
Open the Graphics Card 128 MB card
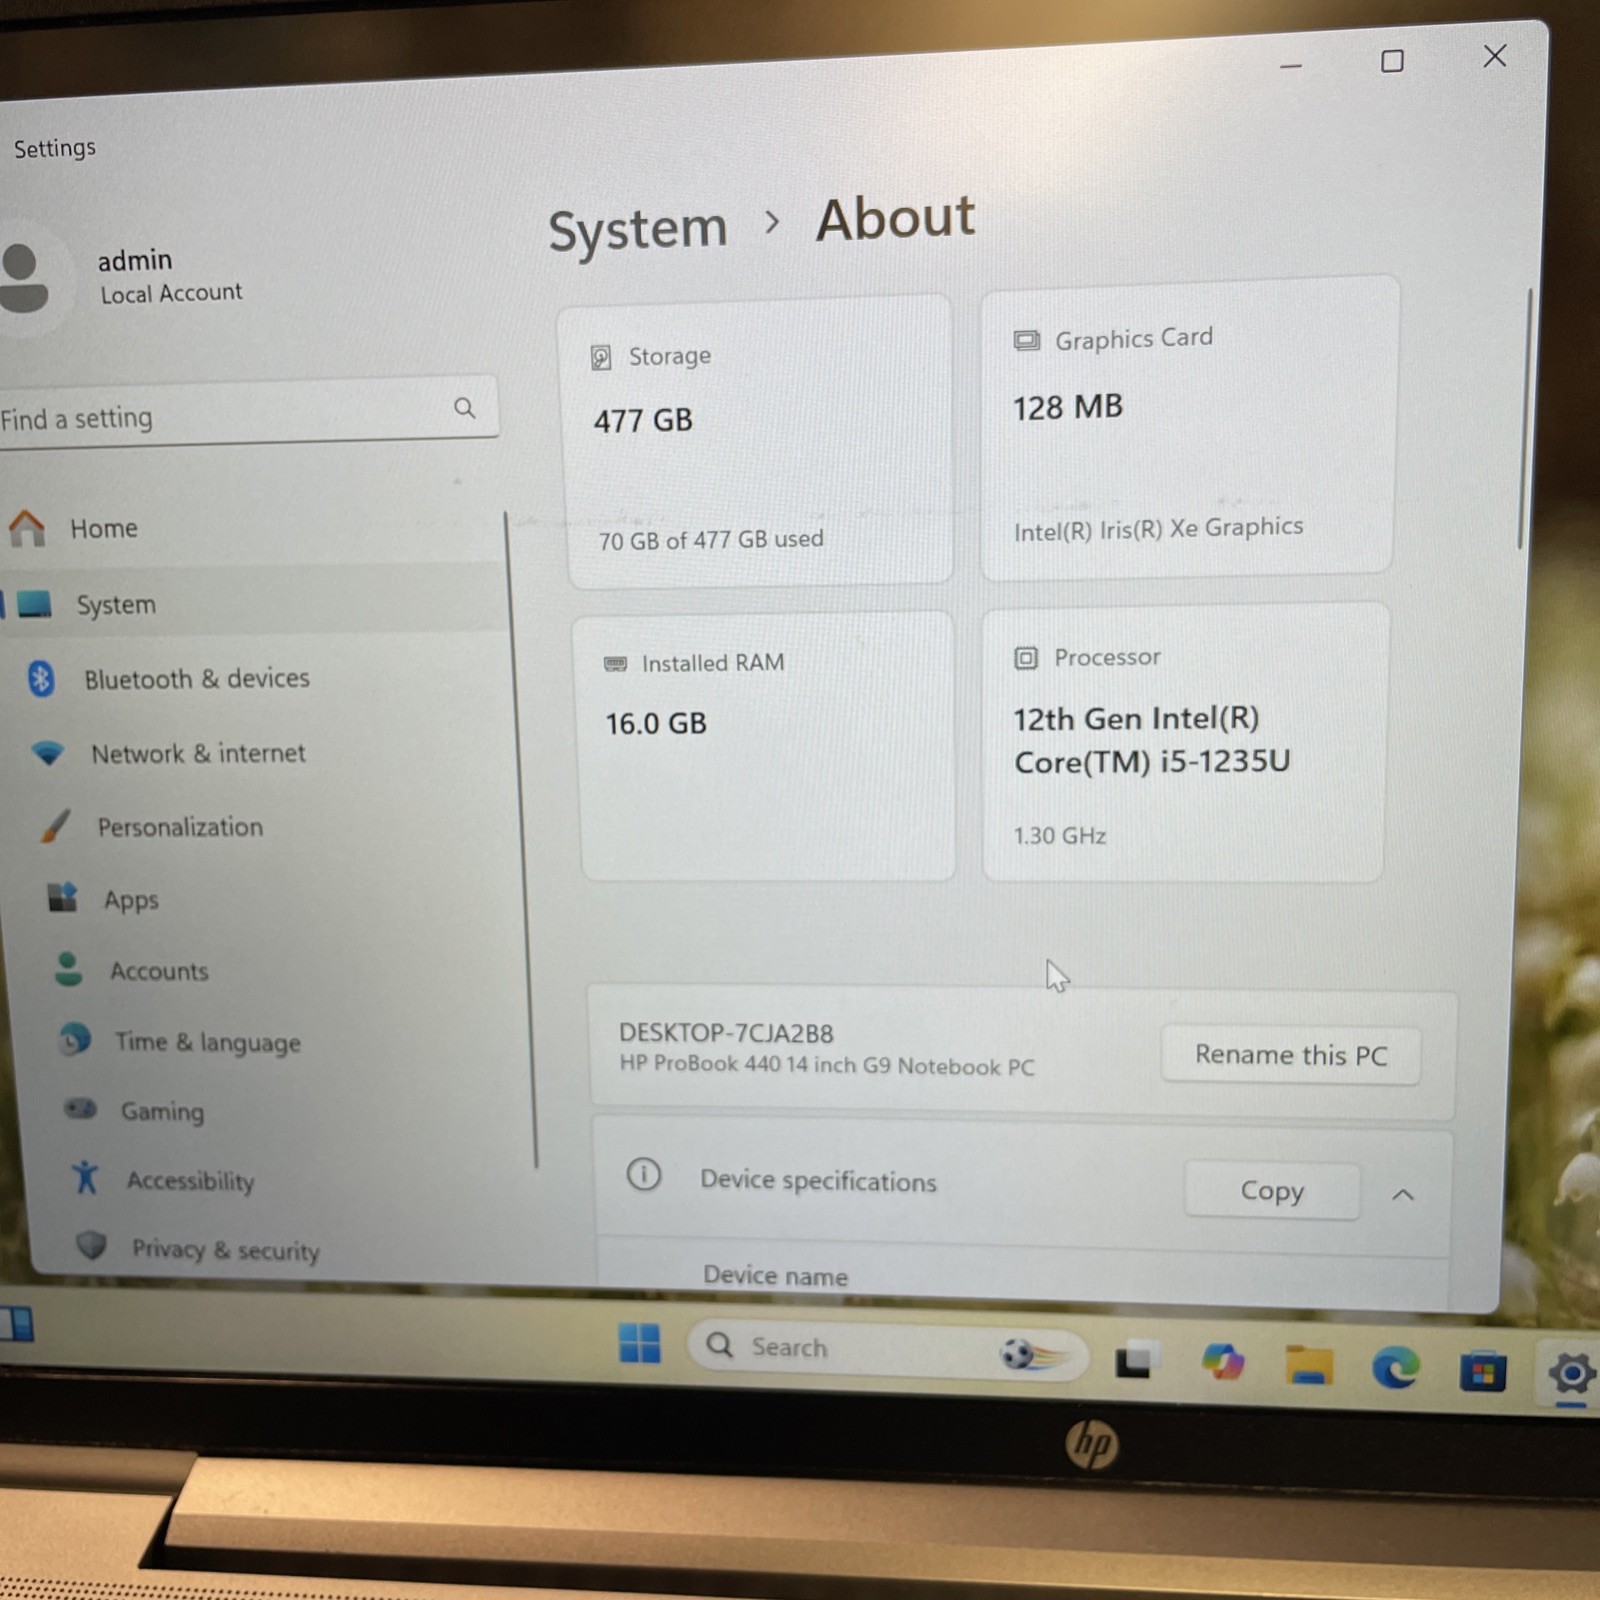click(x=1189, y=427)
